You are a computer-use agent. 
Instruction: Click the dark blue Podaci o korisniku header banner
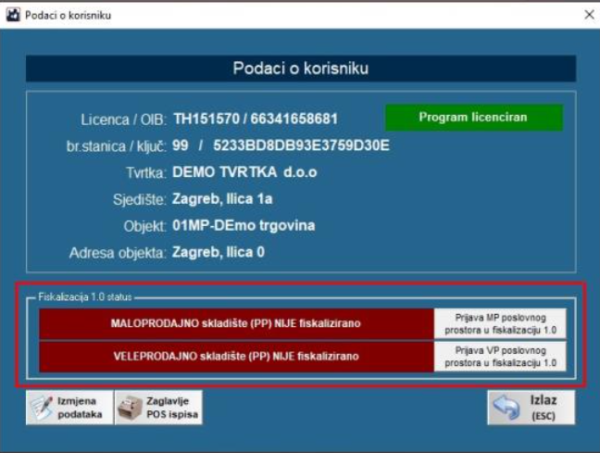point(300,68)
